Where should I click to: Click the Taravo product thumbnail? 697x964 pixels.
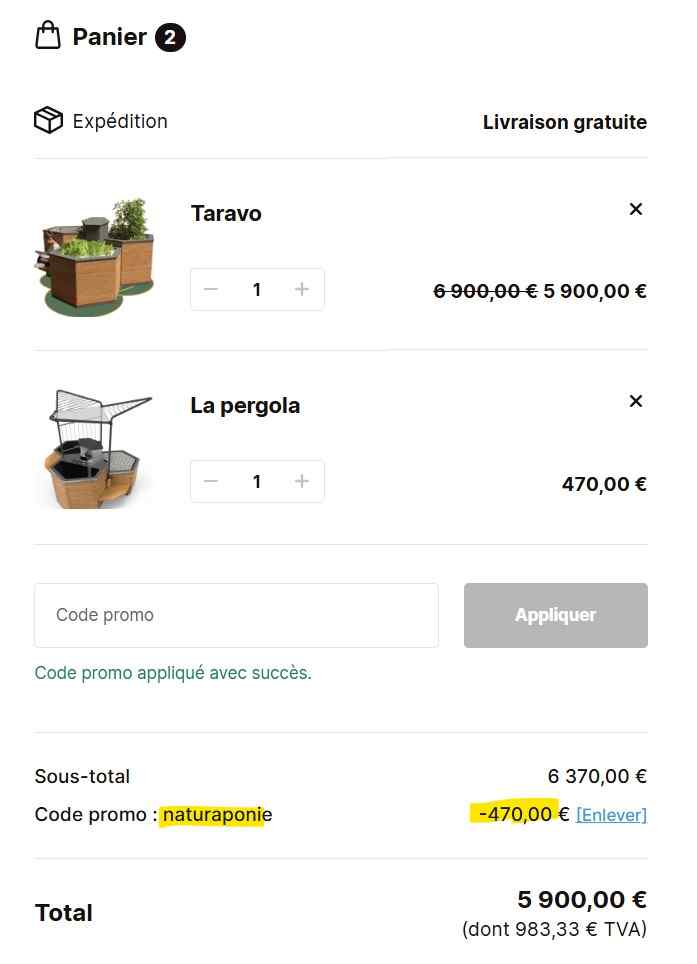pos(96,255)
